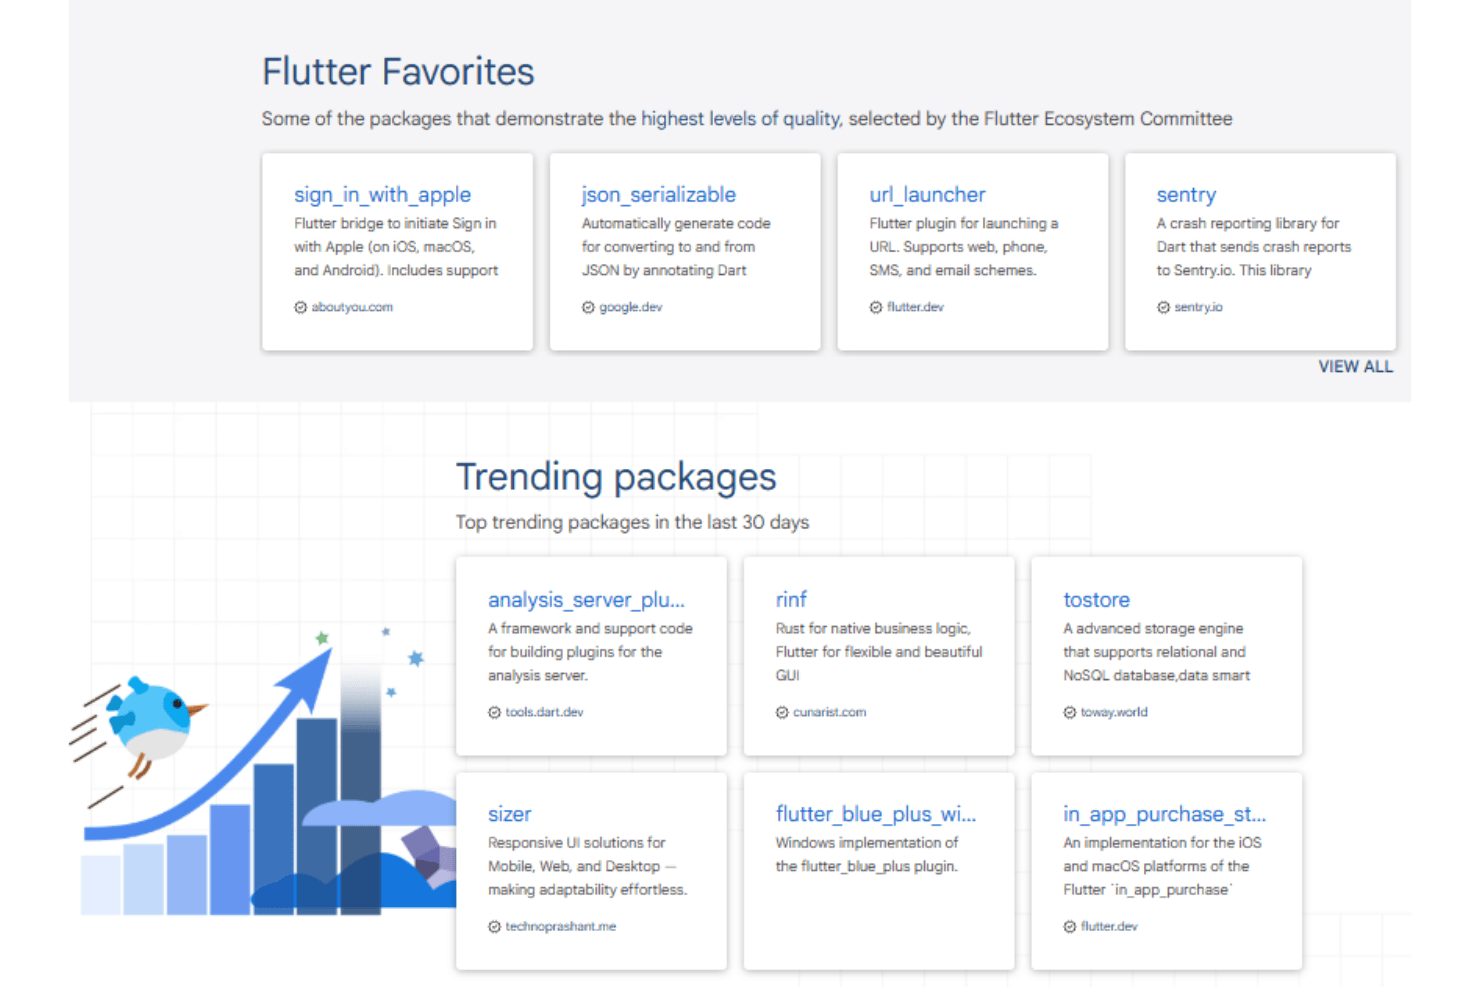1480x987 pixels.
Task: Click the in_app_purchase_storekit description text
Action: (1162, 866)
